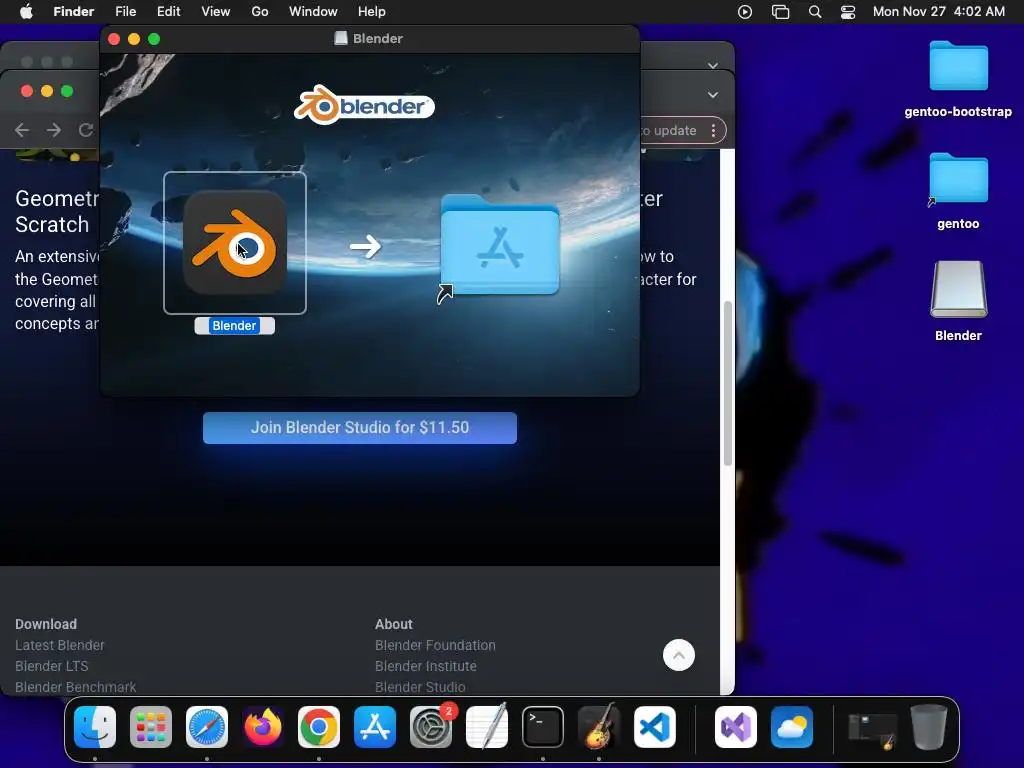The width and height of the screenshot is (1024, 768).
Task: Click the Blender label under app icon
Action: (234, 325)
